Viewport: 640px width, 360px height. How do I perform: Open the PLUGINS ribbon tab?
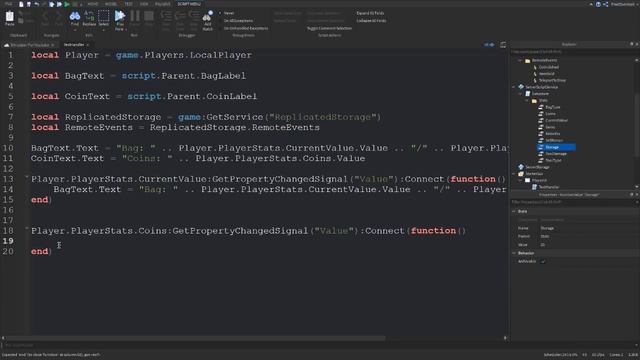point(162,4)
